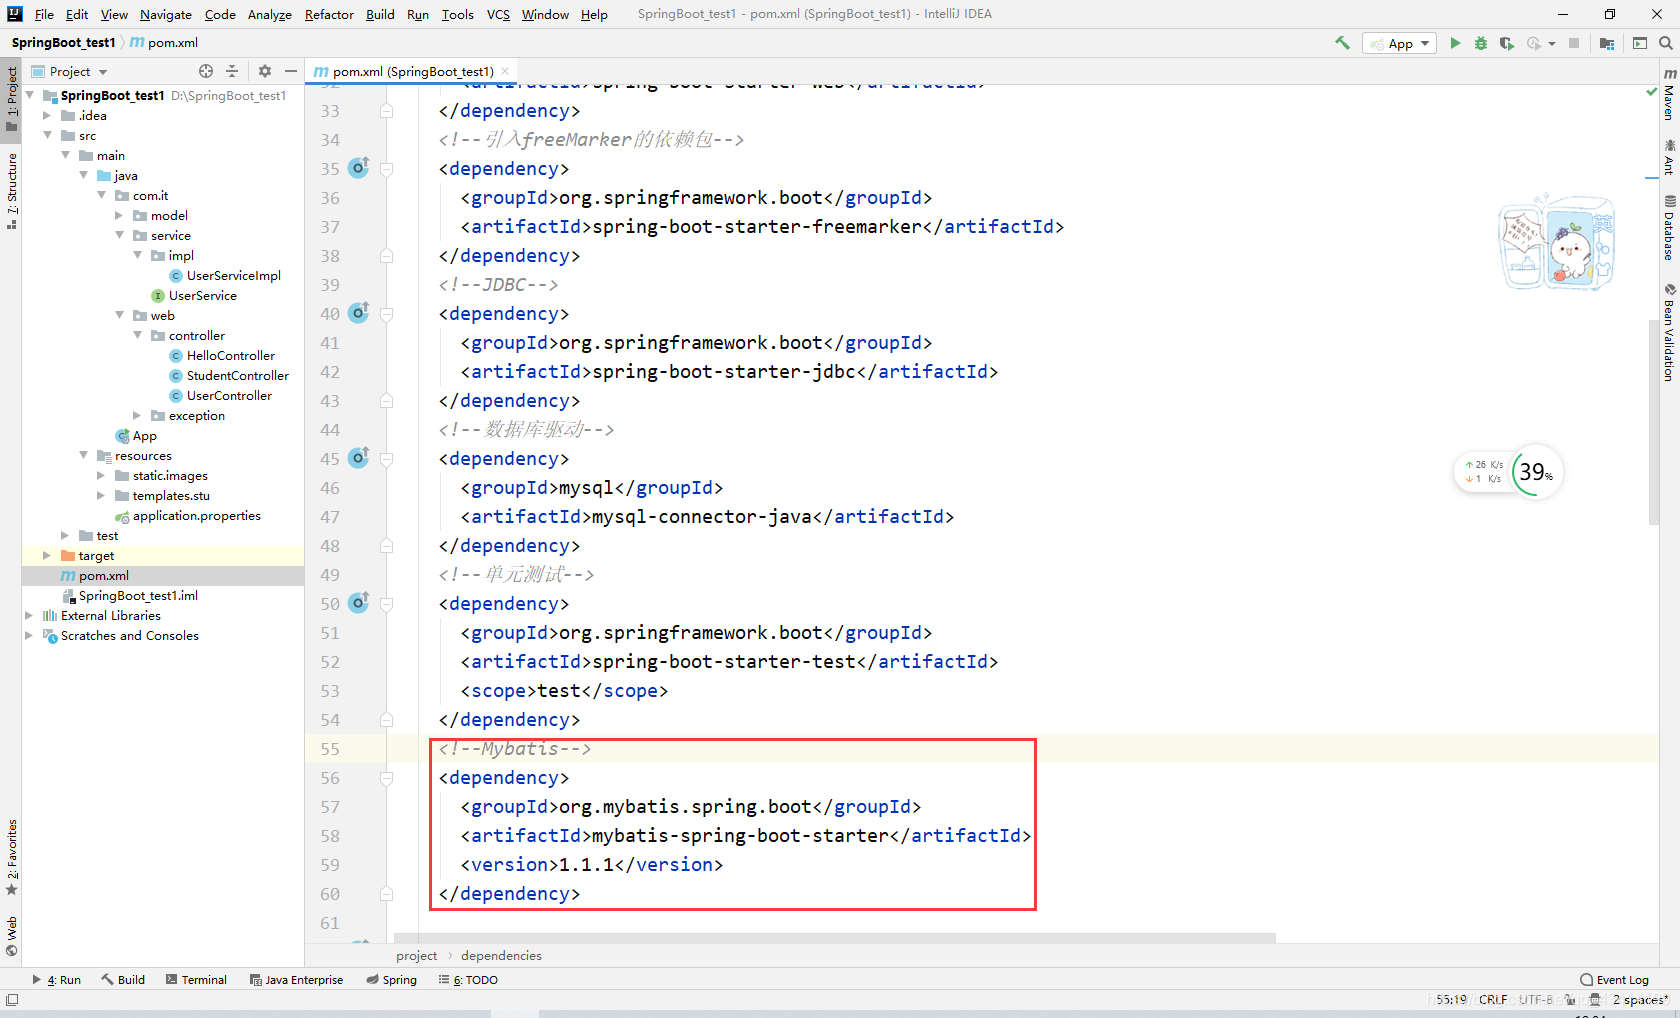
Task: Expand the .idea folder
Action: pos(47,115)
